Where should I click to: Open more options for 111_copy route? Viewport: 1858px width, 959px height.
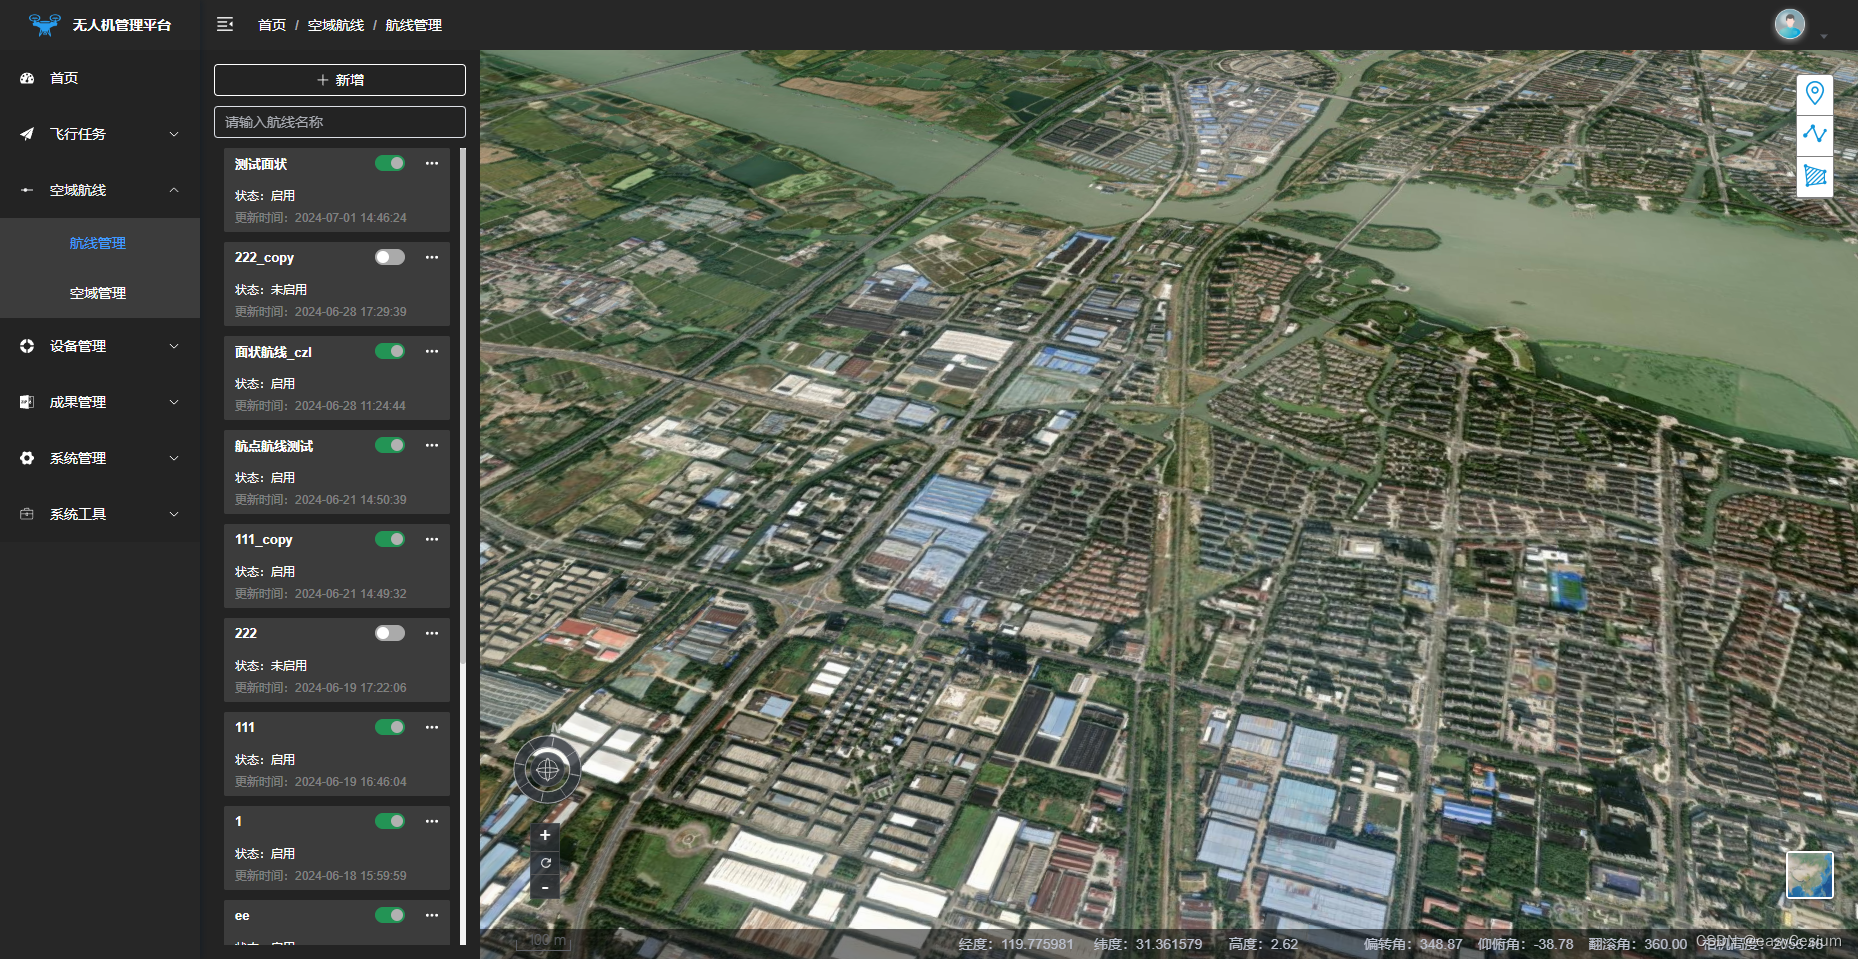pos(432,539)
